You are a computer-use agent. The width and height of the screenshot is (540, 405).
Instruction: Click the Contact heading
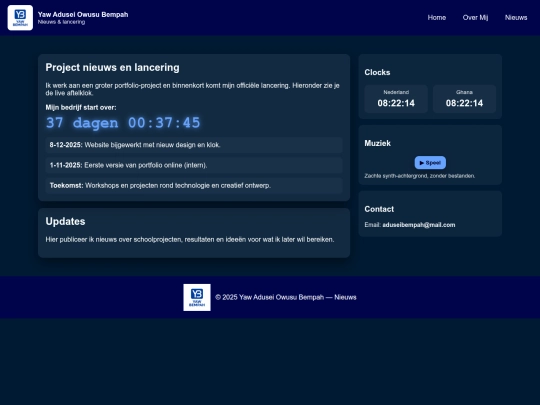coord(379,209)
